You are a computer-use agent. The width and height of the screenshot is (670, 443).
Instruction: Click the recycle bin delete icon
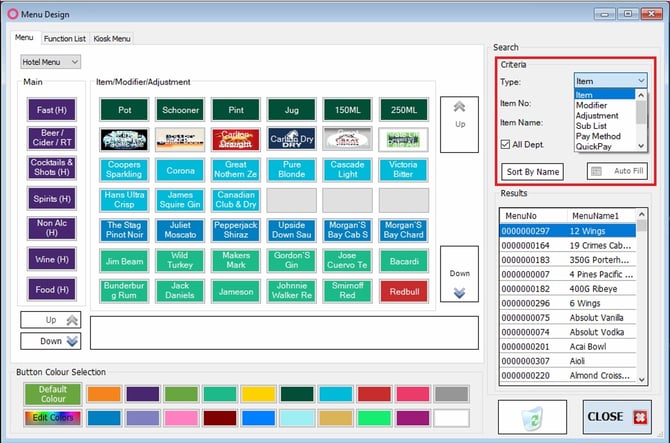(532, 417)
